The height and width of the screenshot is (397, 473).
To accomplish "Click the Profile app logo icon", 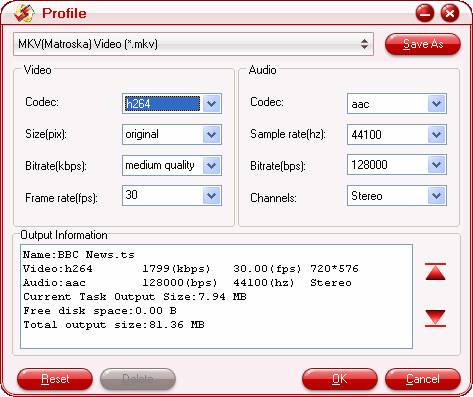I will click(x=24, y=14).
